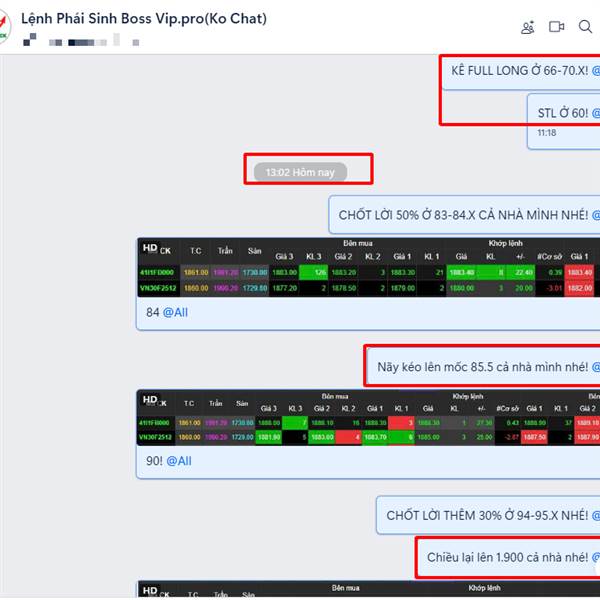Click the group avatar picture
The image size is (600, 600).
coord(4,26)
